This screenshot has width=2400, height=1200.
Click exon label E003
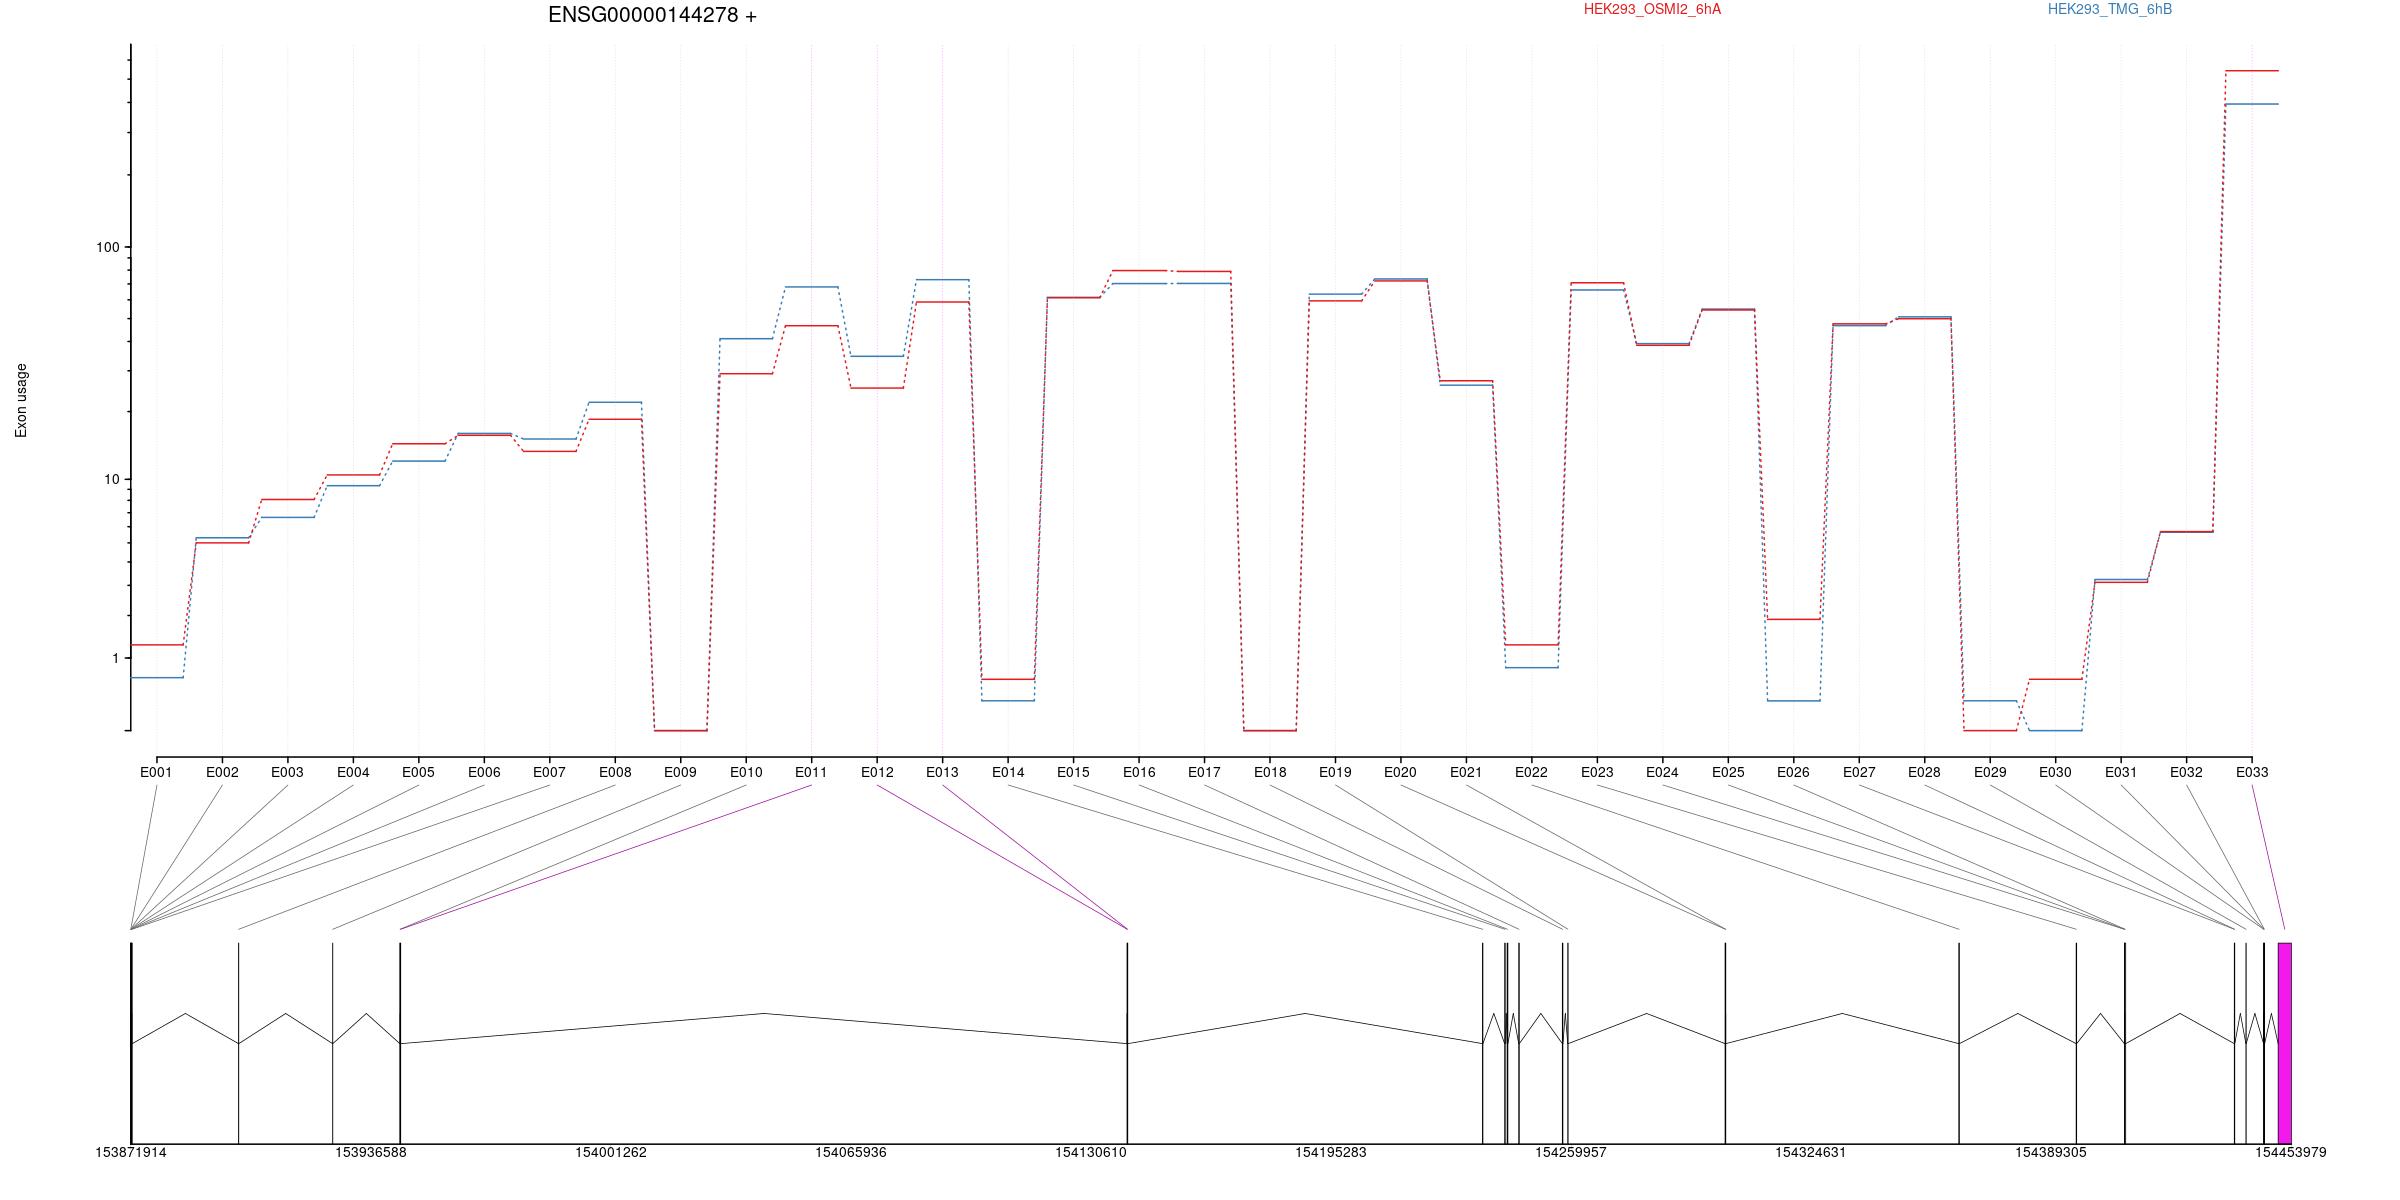pos(287,772)
